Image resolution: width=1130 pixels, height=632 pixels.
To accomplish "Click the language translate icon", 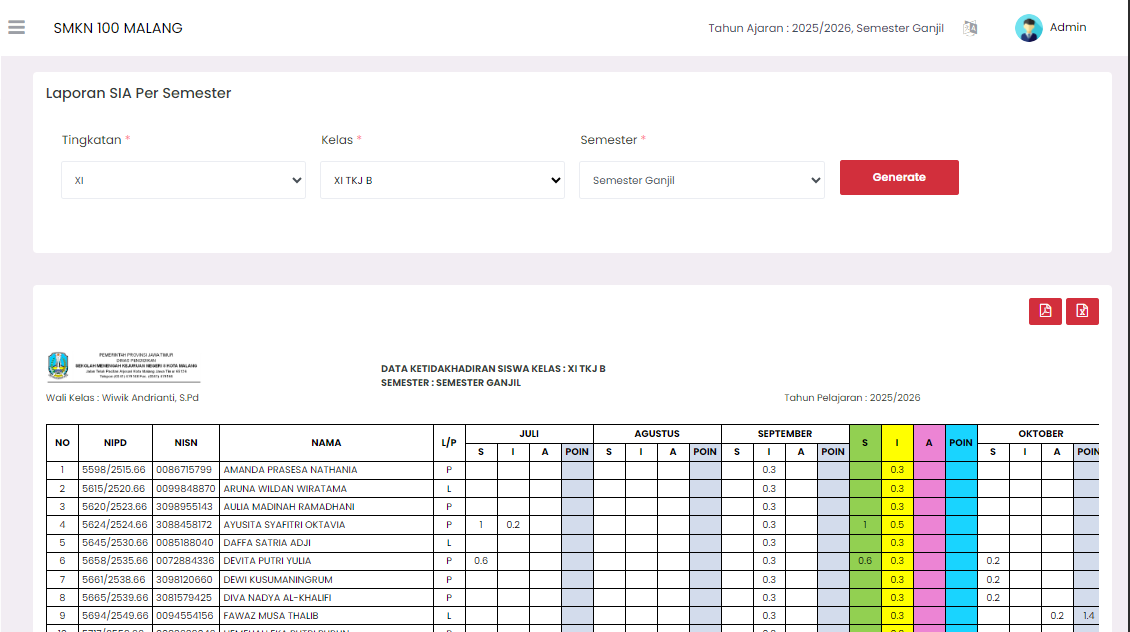I will [969, 28].
